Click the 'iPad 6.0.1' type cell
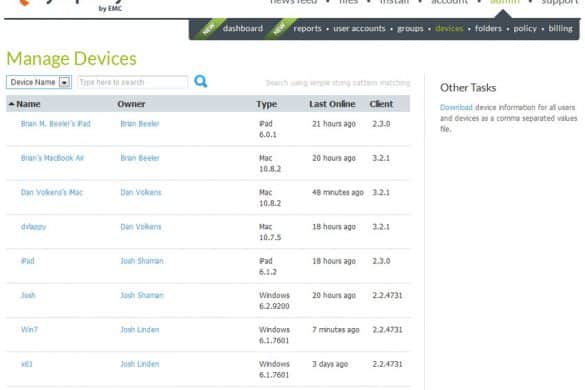Image resolution: width=585 pixels, height=390 pixels. pos(268,129)
